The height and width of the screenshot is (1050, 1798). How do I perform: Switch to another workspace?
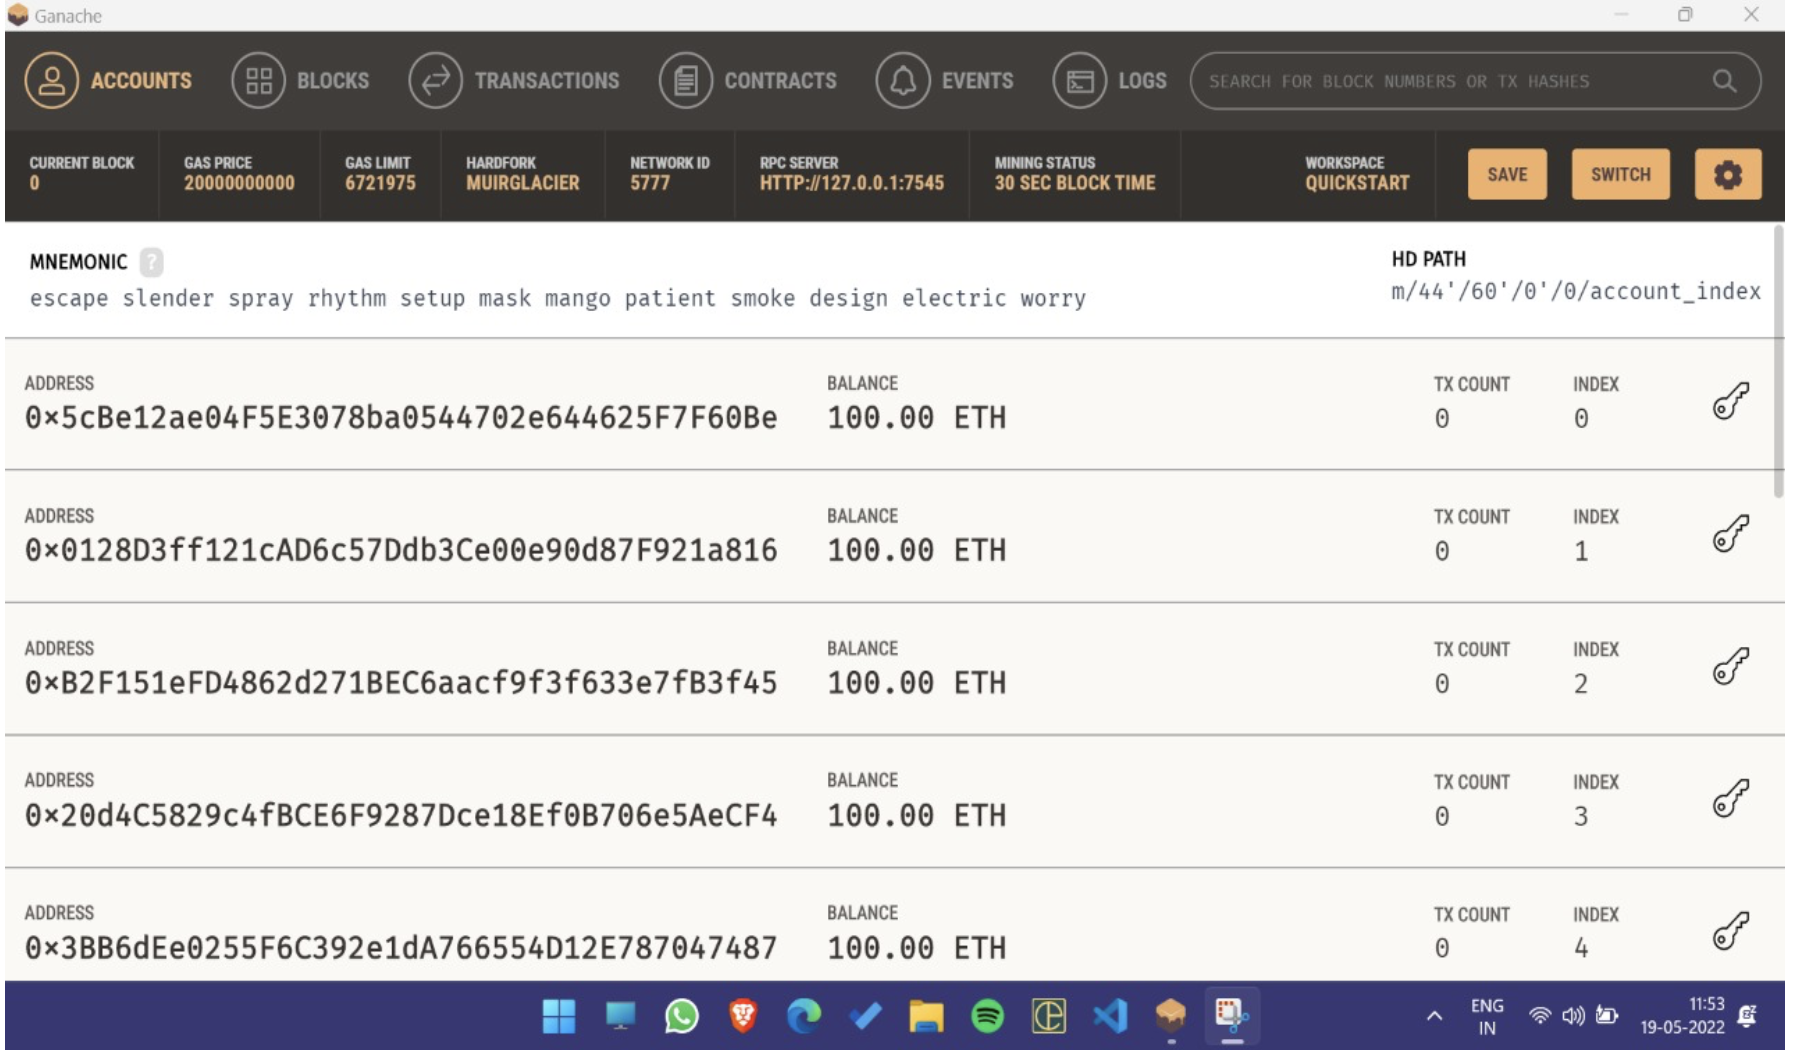coord(1621,174)
